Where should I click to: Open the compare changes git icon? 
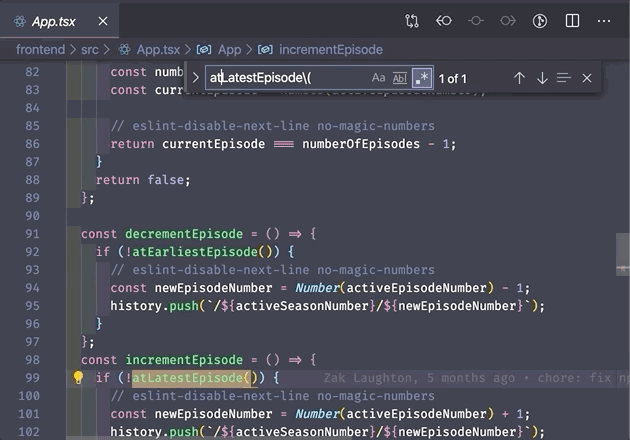pos(412,21)
